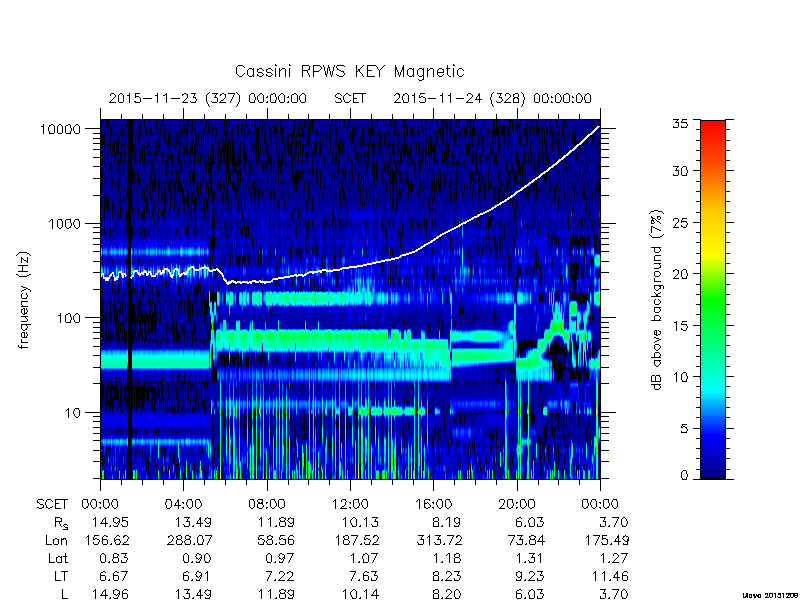Click the longitude value '187.52'

[356, 540]
